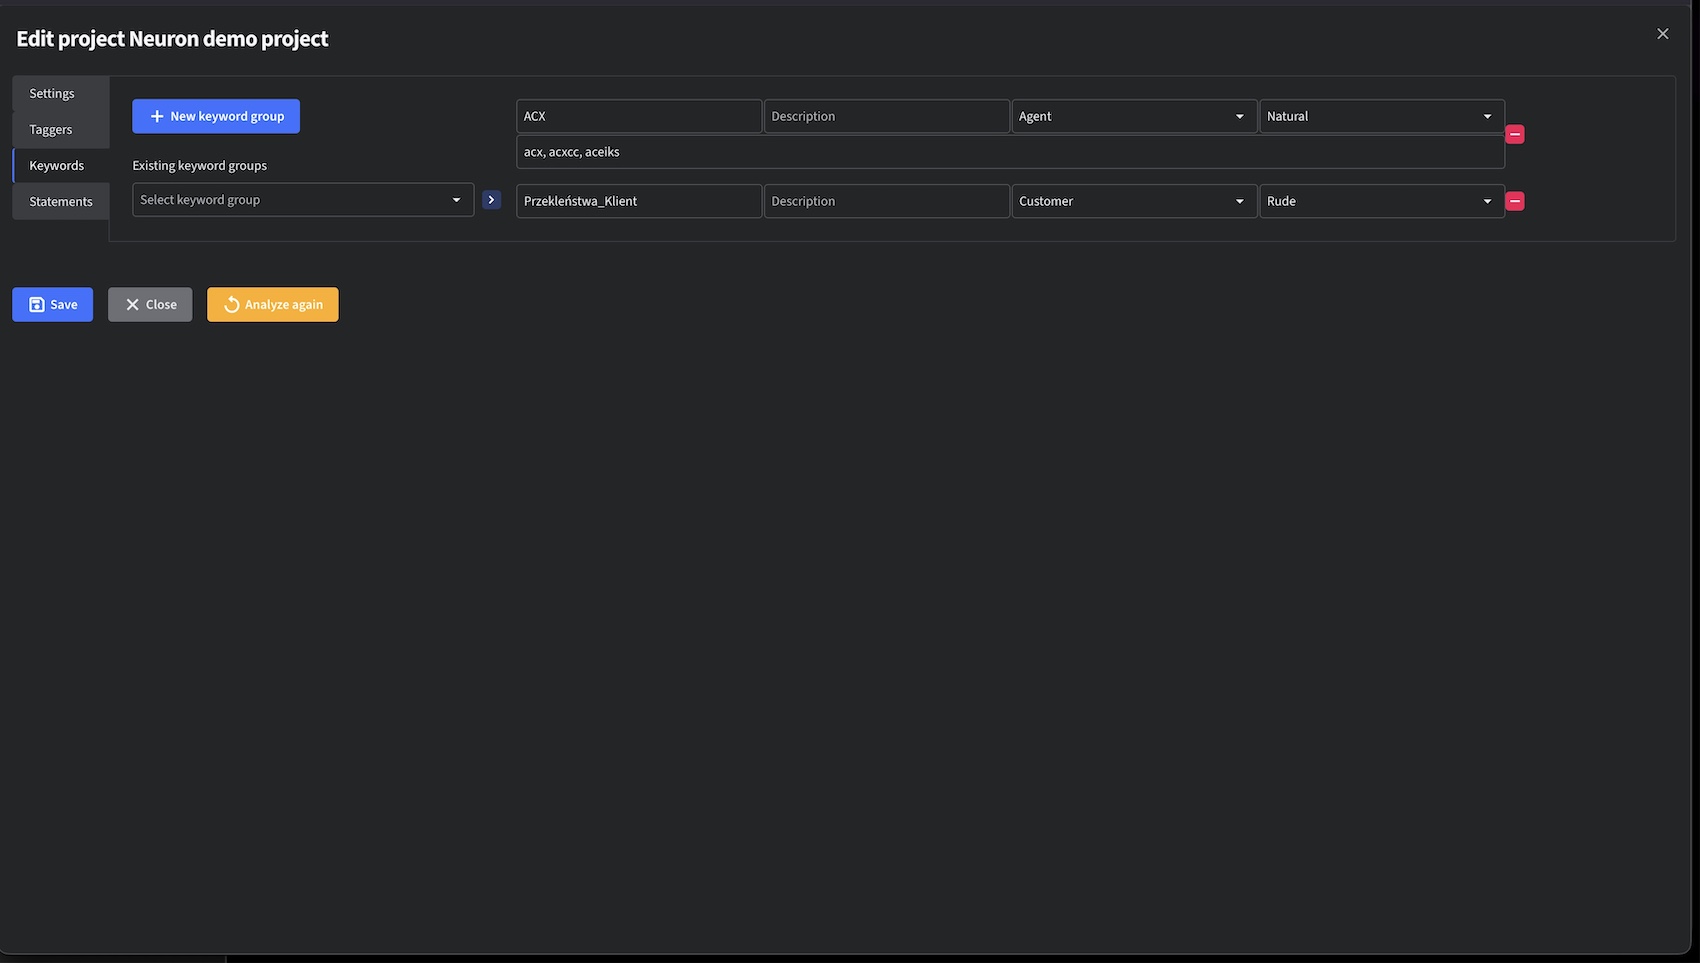Click the Analyze again button
The width and height of the screenshot is (1700, 963).
(x=273, y=304)
